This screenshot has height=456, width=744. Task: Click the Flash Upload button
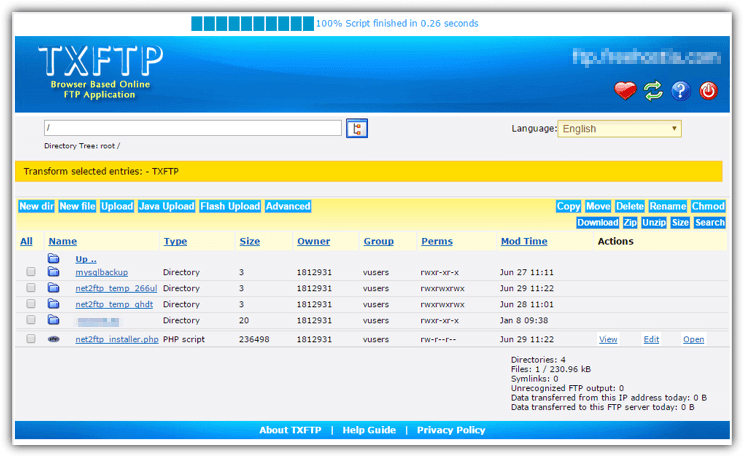click(230, 206)
